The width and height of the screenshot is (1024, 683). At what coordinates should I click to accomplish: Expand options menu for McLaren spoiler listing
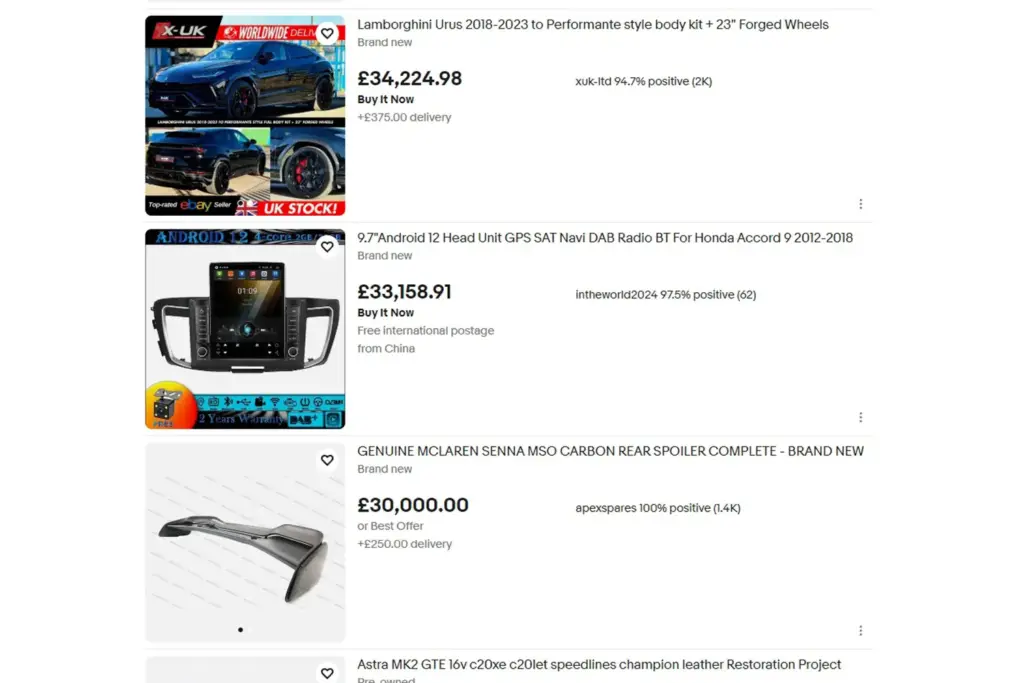[861, 631]
